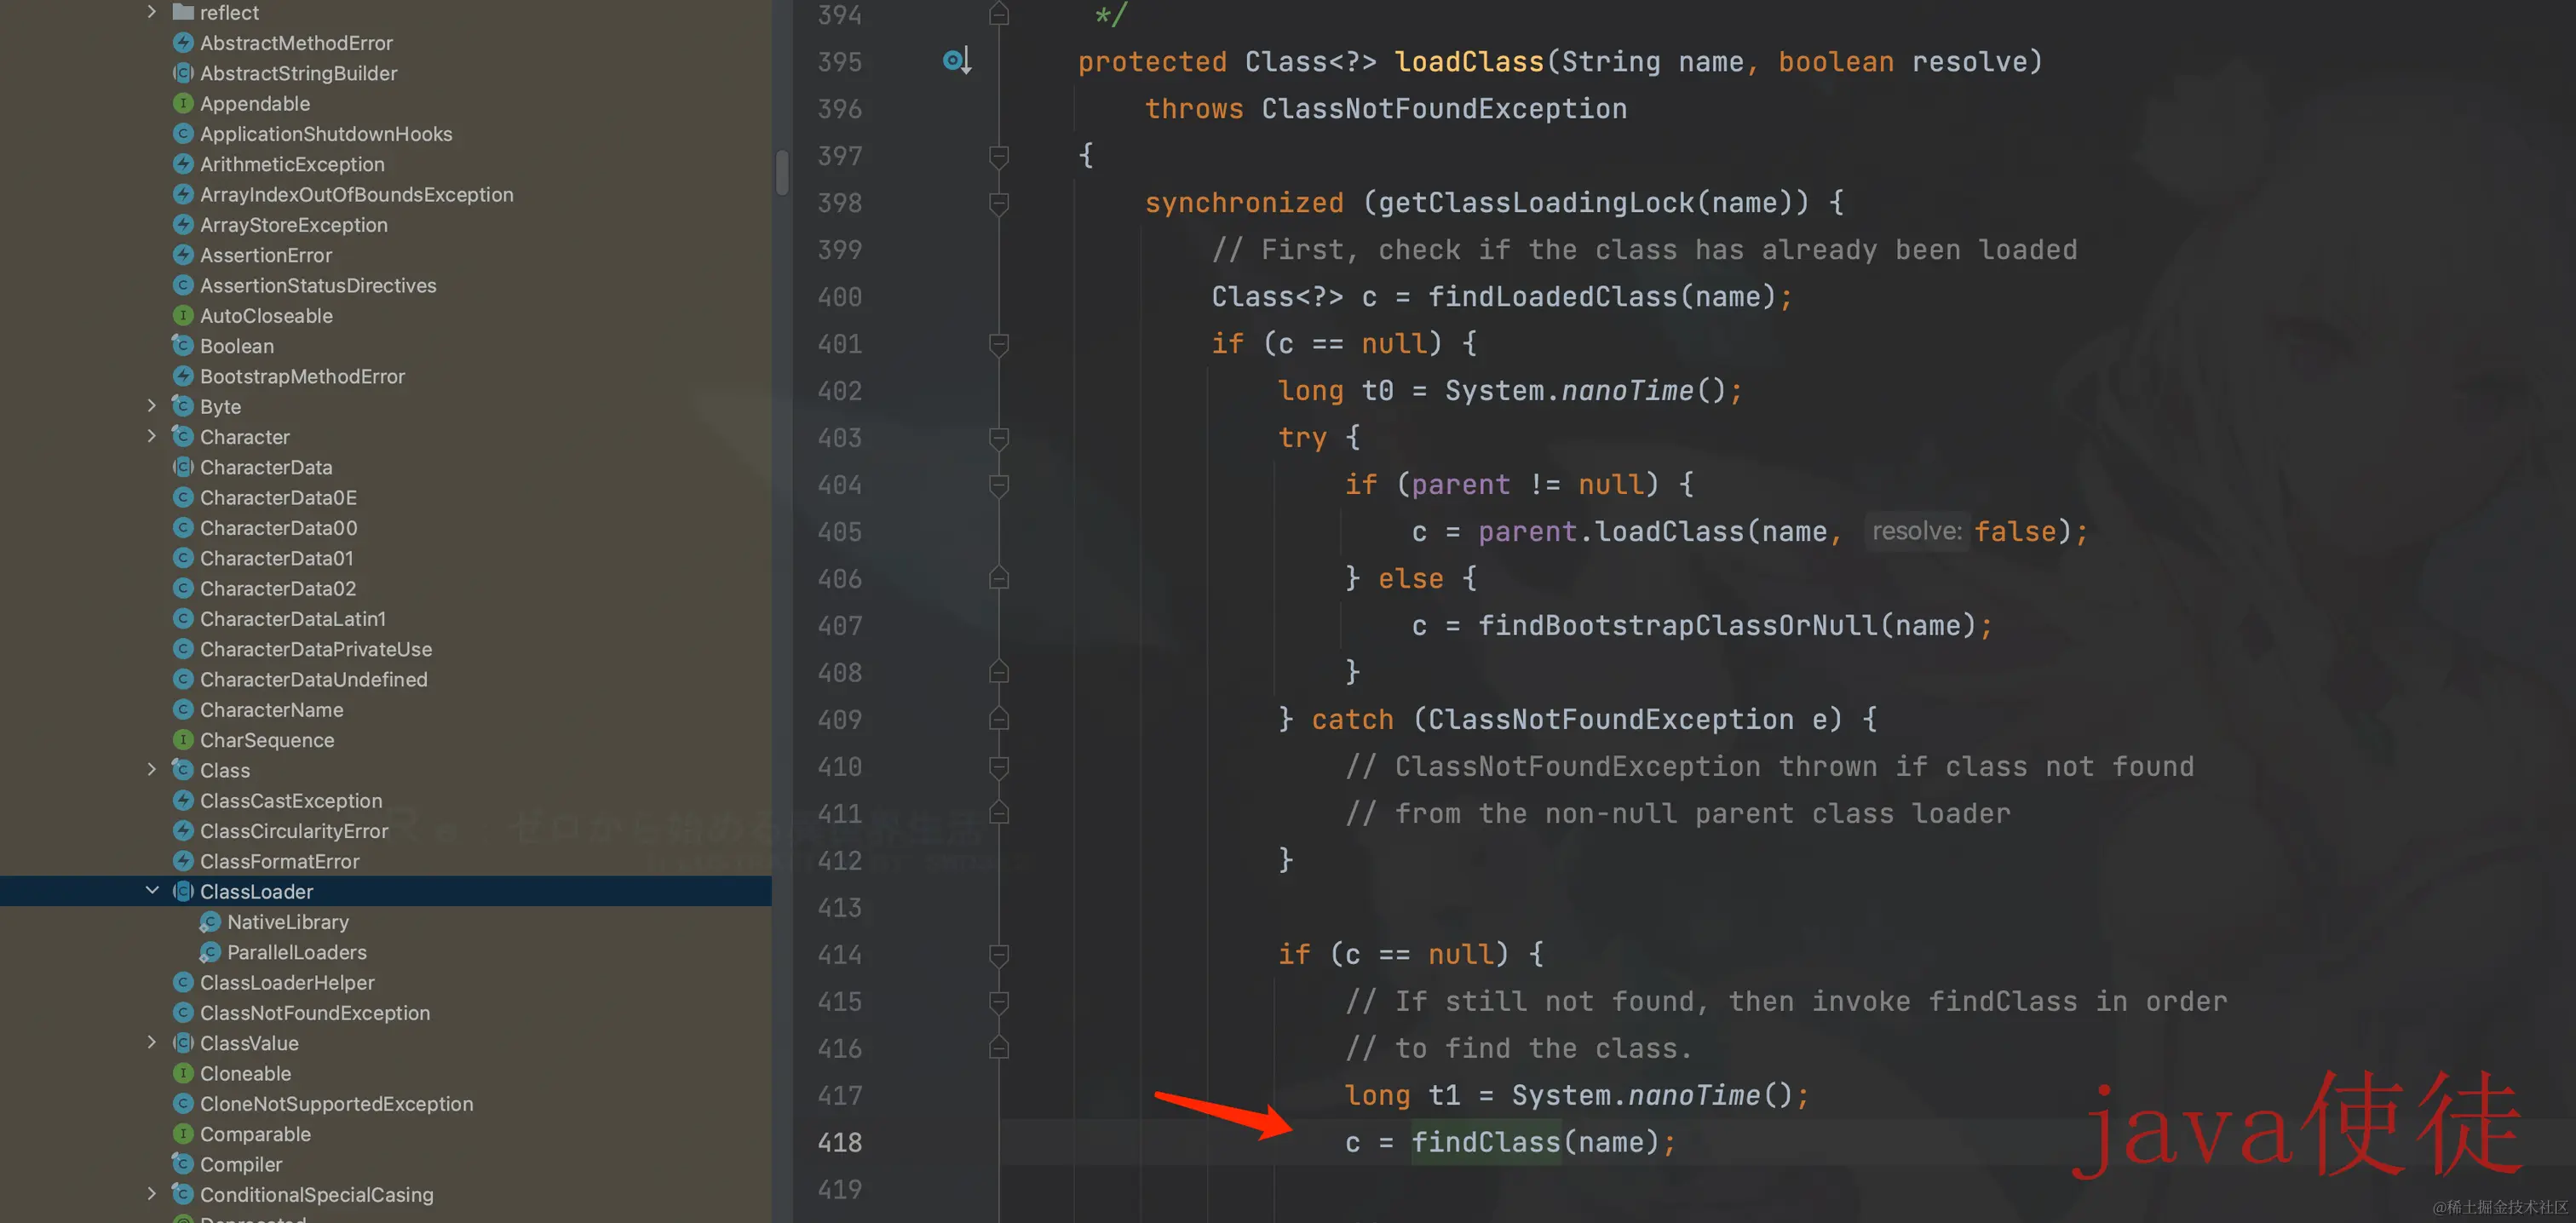
Task: Select ArrayIndexOutOfBoundsException in tree
Action: coord(357,194)
